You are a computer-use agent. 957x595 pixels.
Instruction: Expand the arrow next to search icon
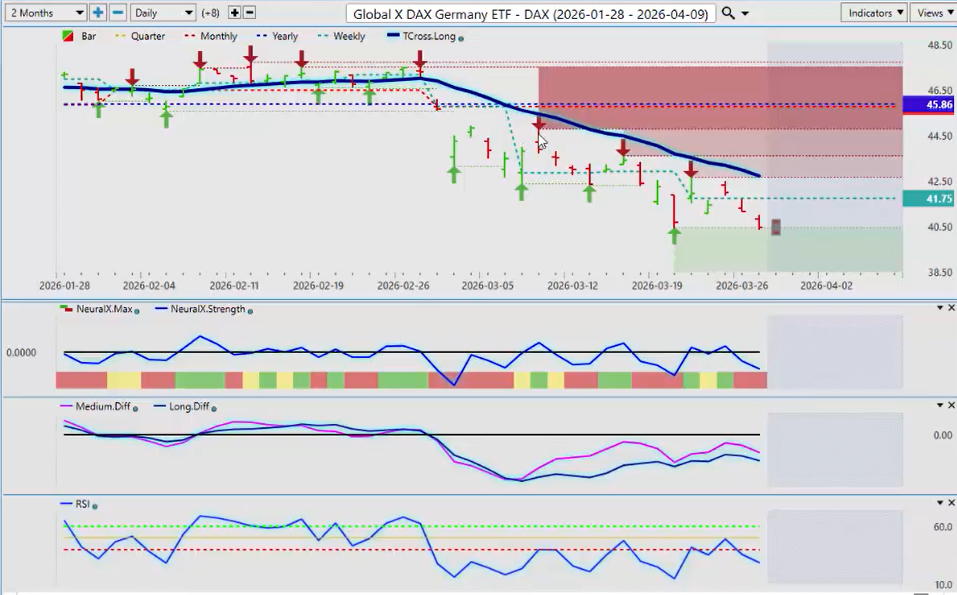(746, 13)
